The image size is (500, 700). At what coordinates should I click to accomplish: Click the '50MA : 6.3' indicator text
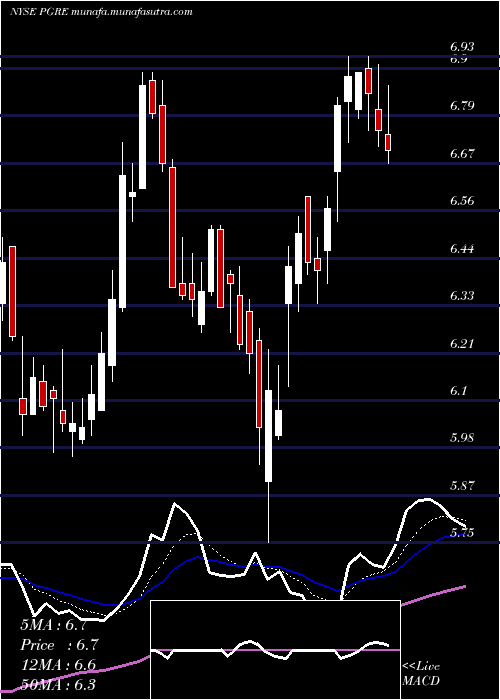57,685
